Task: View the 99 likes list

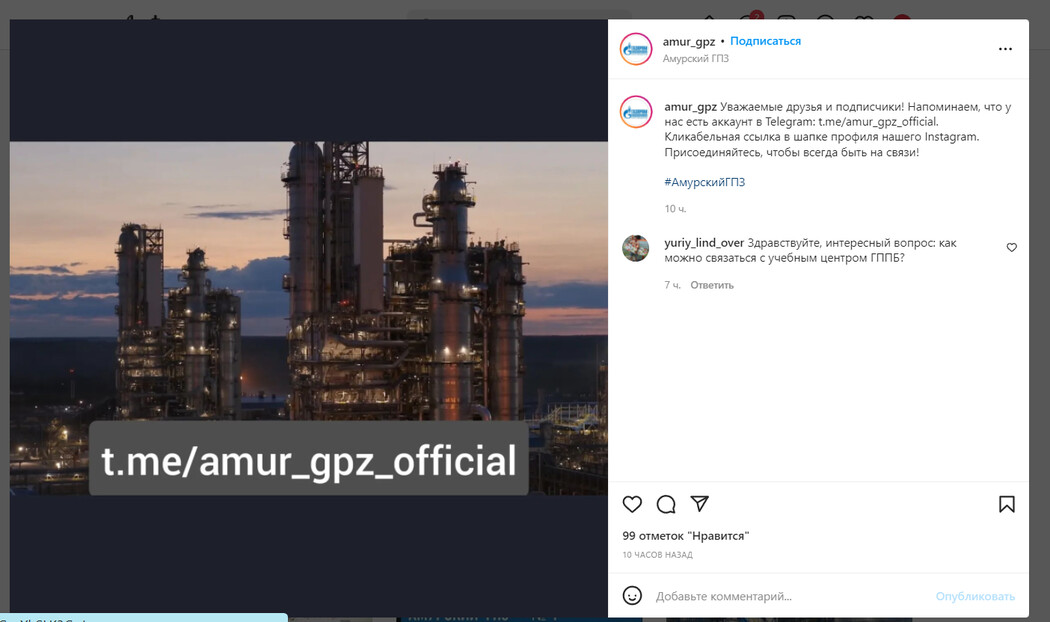Action: click(686, 536)
